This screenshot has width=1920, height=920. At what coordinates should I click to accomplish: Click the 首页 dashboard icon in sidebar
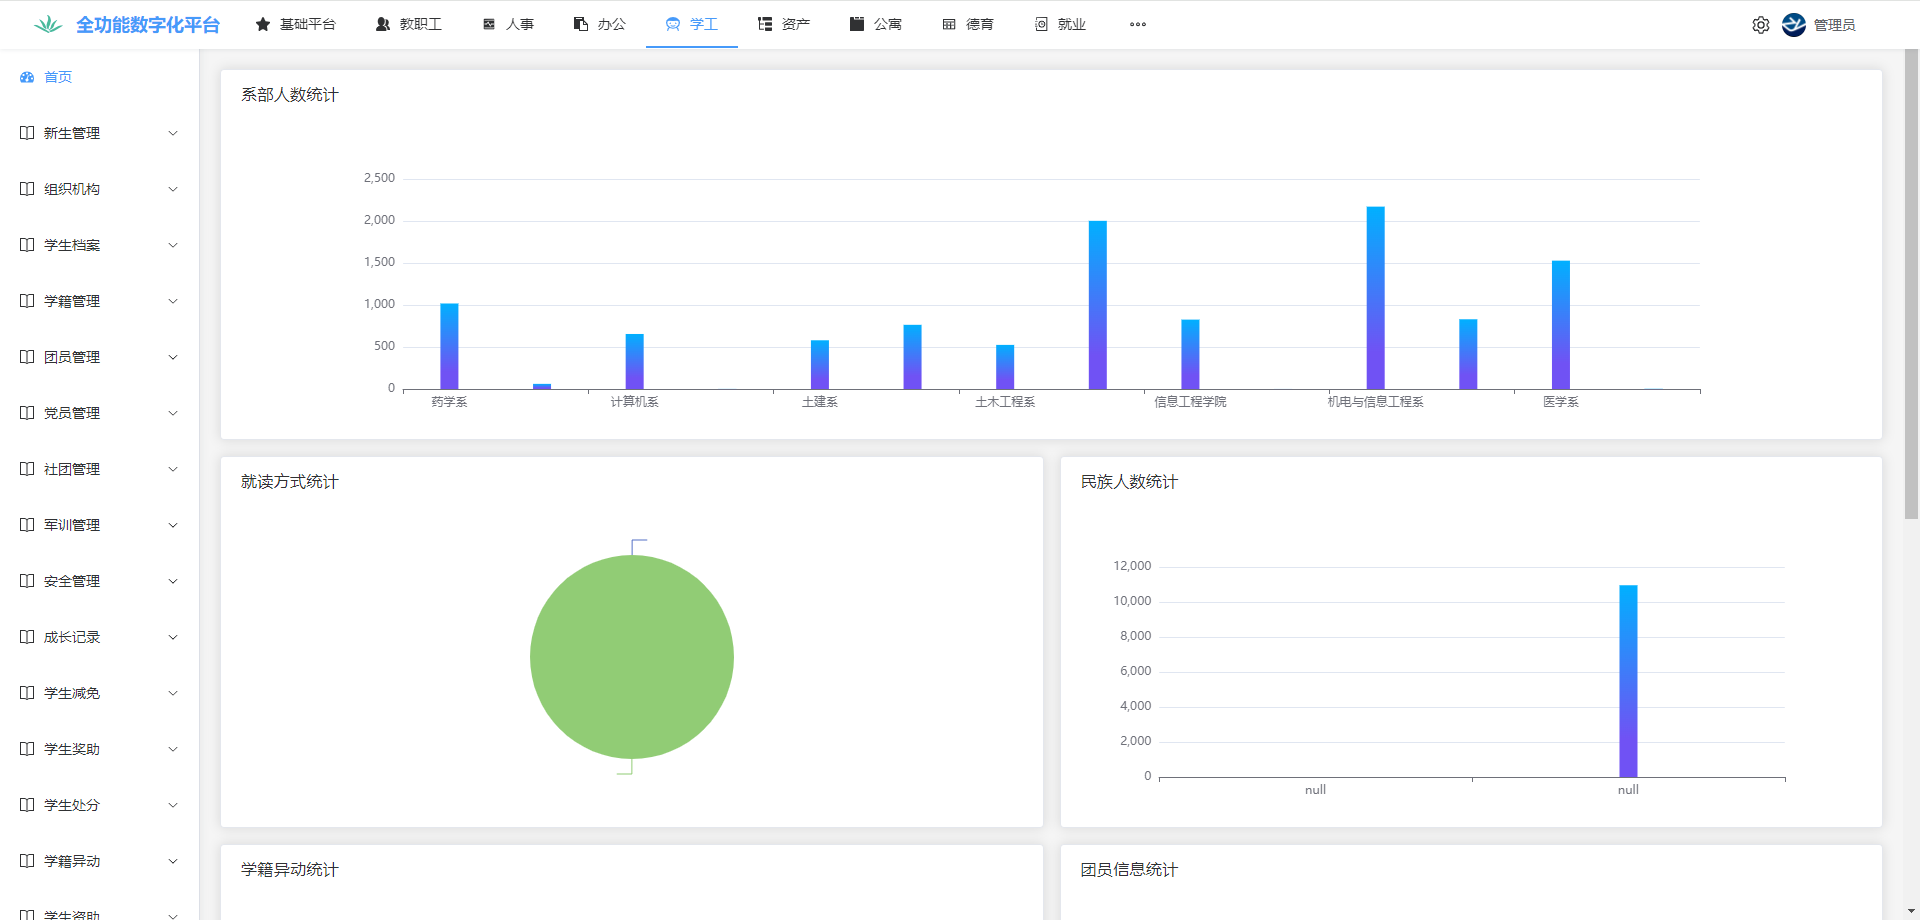(x=27, y=77)
